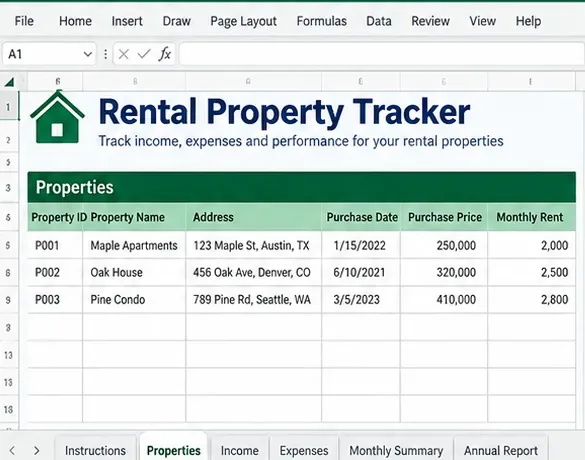Select row header number 1
585x460 pixels.
click(9, 107)
